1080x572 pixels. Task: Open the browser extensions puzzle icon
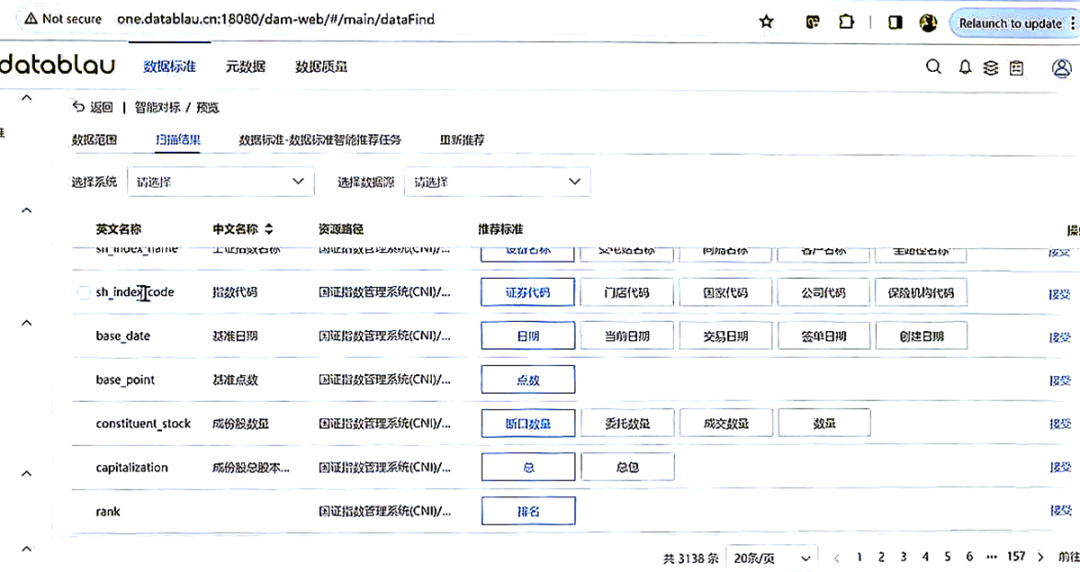click(847, 21)
